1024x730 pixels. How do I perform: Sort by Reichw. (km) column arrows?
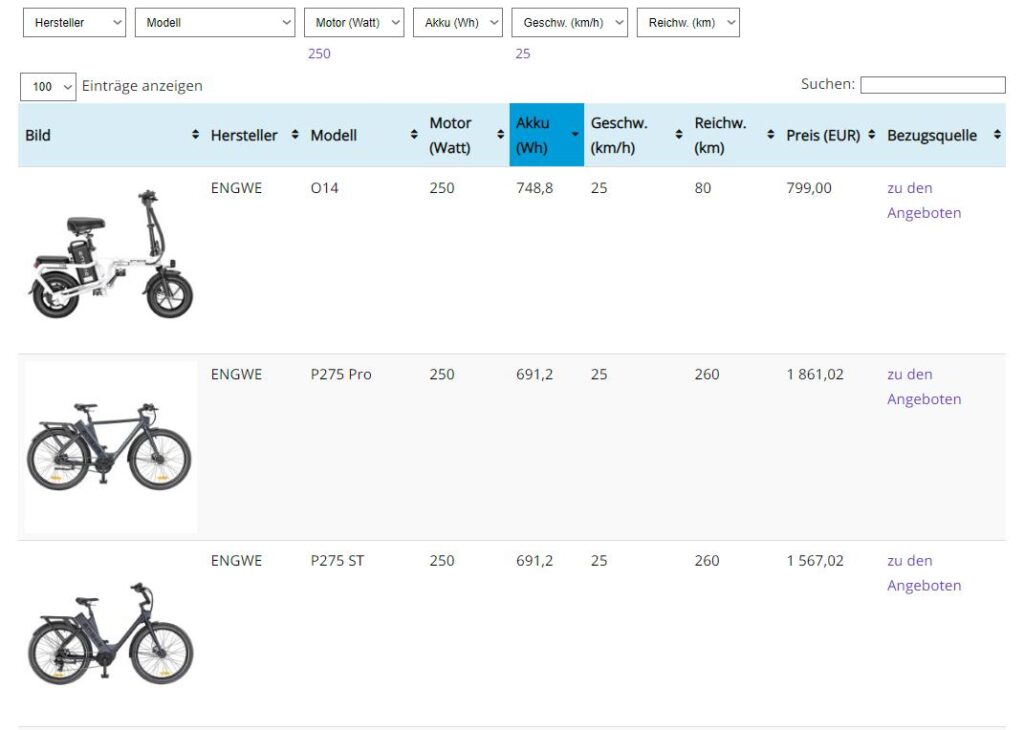[771, 135]
